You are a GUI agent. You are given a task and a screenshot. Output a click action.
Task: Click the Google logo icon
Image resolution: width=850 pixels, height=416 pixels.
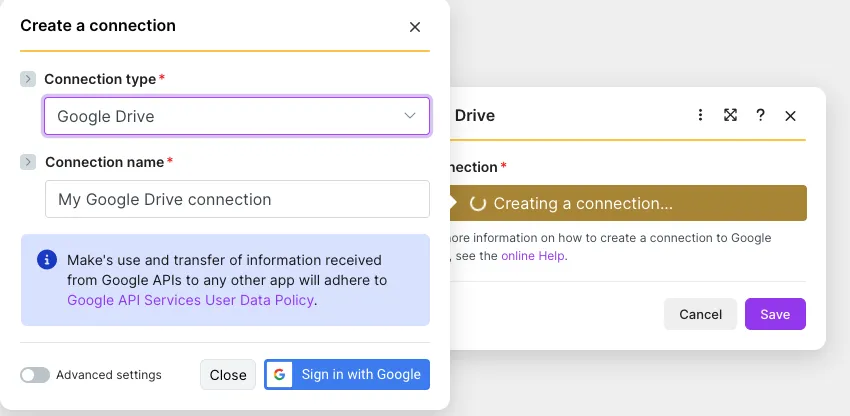click(279, 374)
